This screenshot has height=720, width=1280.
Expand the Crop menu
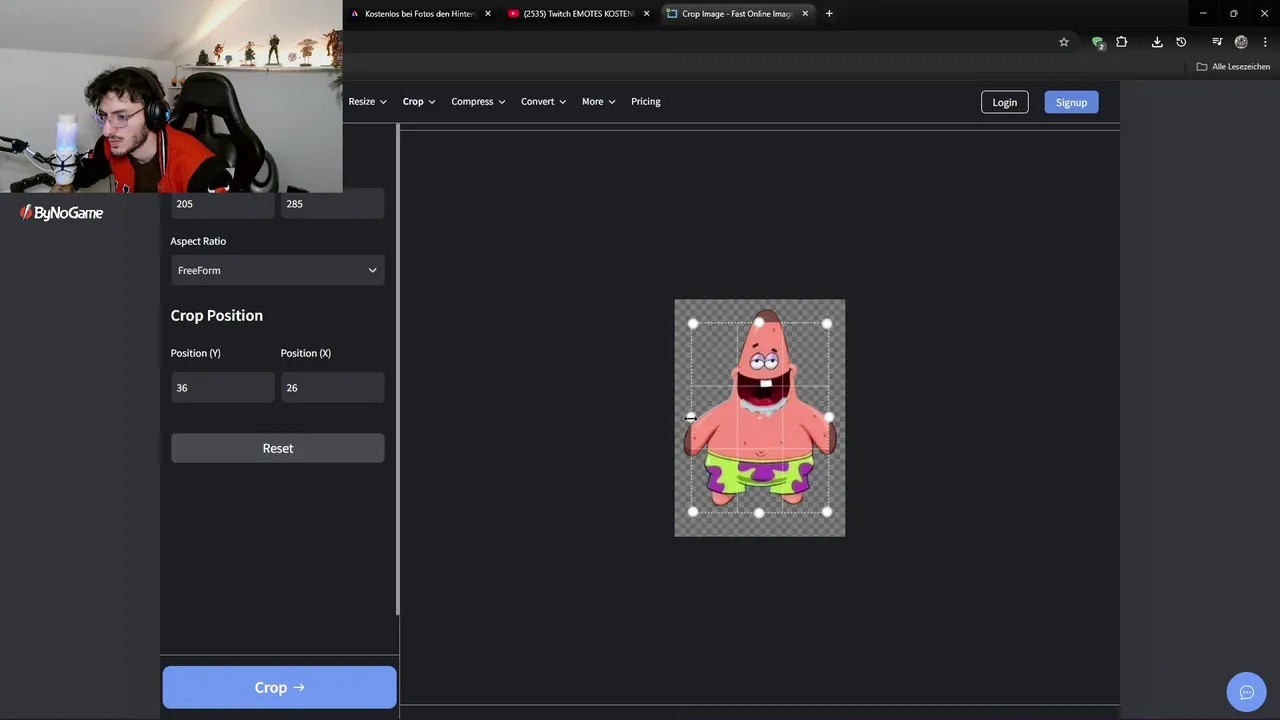click(419, 102)
